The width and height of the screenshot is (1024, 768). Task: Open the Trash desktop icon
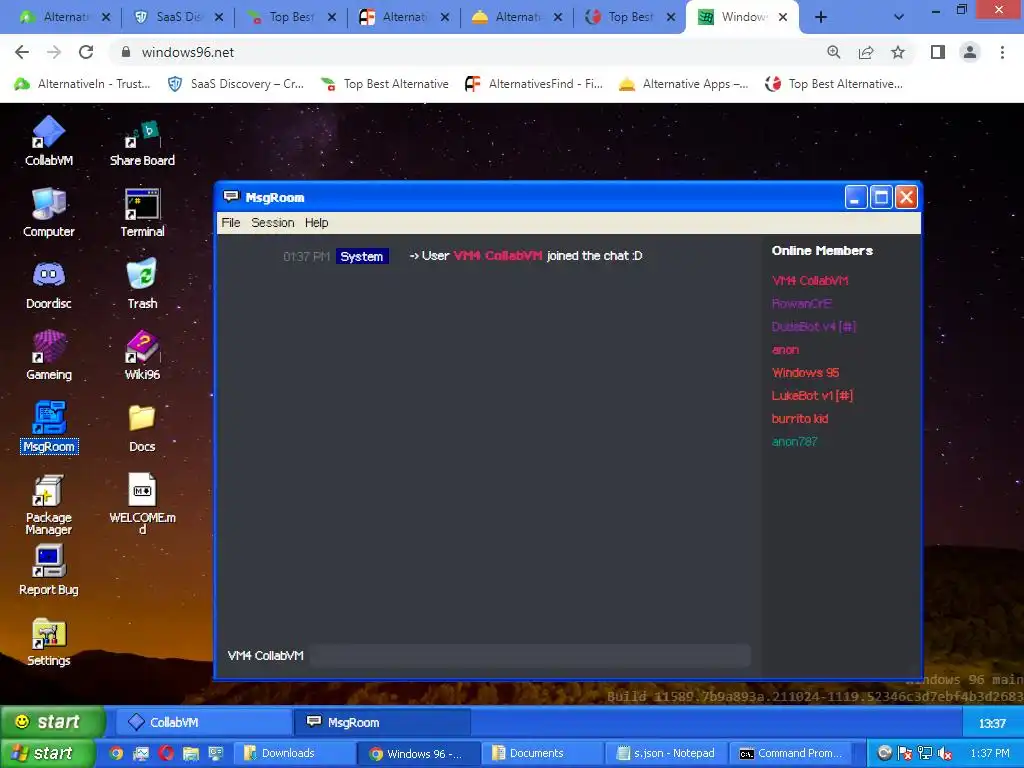(142, 285)
